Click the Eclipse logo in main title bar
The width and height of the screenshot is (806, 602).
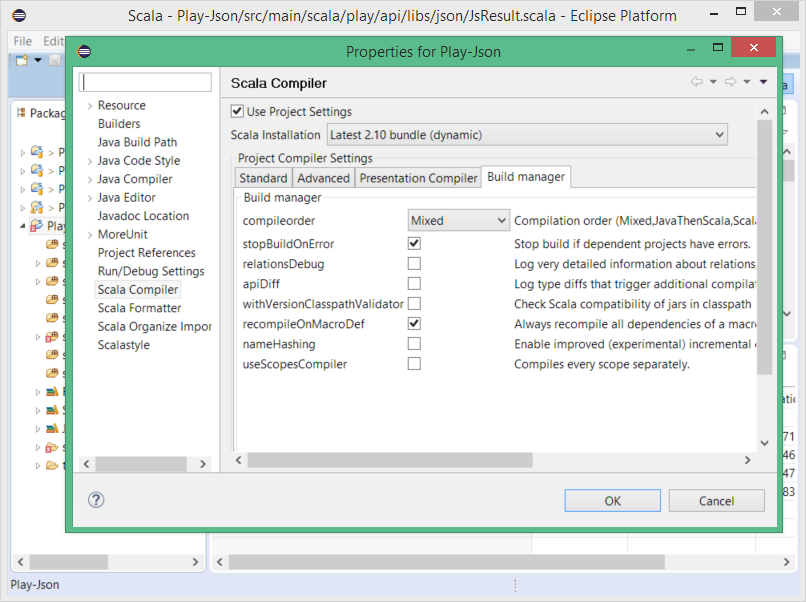click(x=19, y=15)
